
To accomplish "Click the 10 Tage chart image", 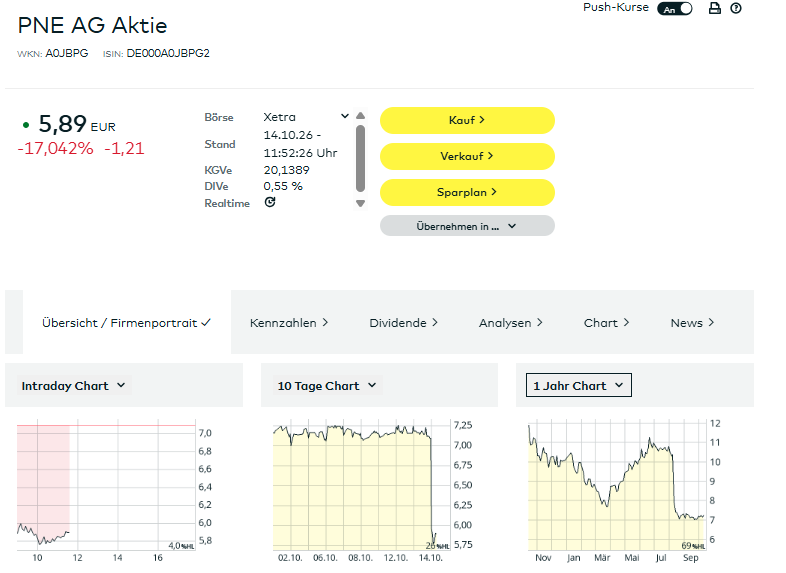I will click(372, 491).
